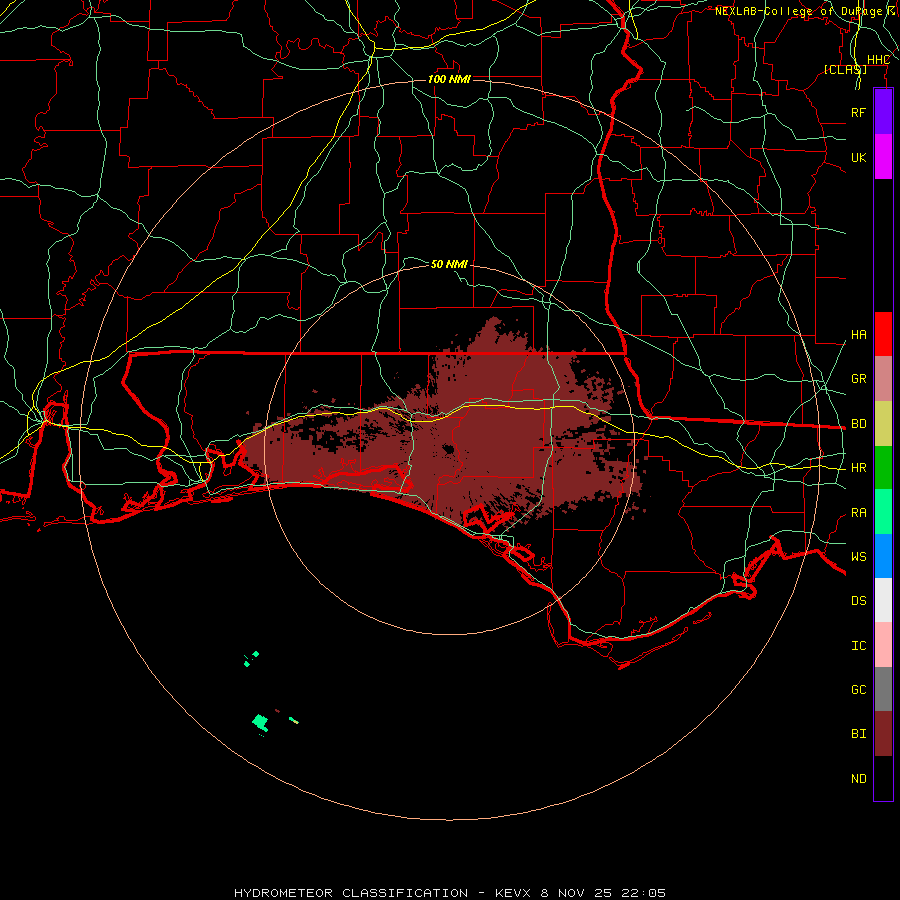The image size is (900, 900).
Task: Click the RF legend label
Action: (858, 112)
